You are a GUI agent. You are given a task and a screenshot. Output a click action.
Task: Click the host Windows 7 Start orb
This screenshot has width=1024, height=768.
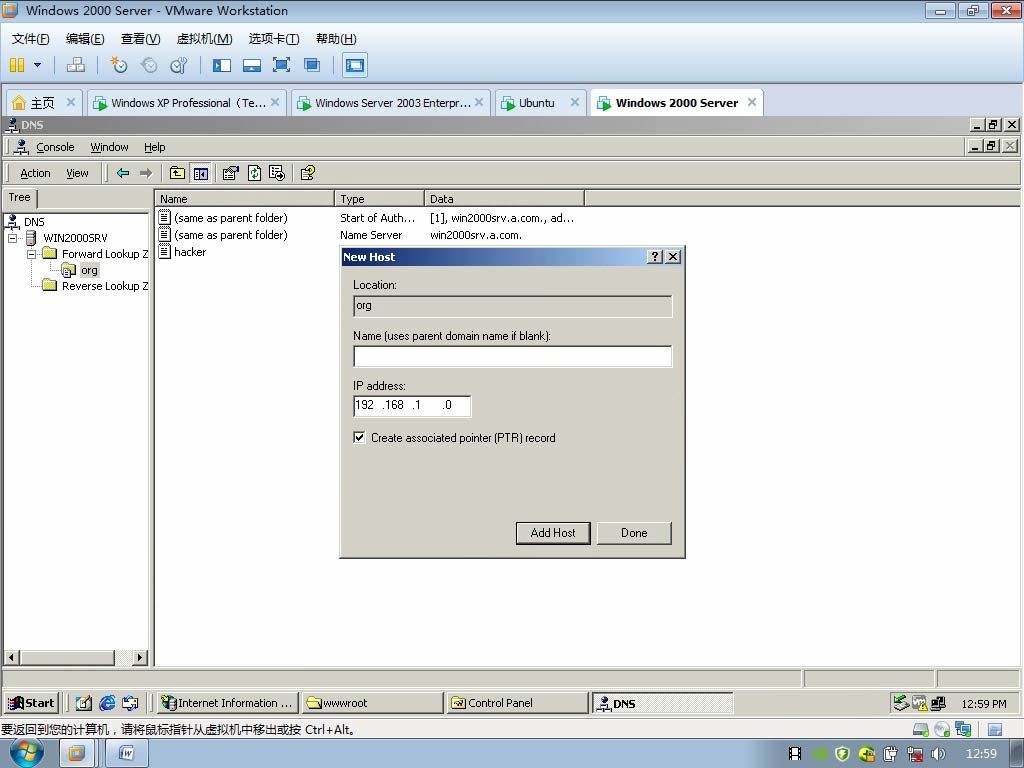click(x=27, y=753)
